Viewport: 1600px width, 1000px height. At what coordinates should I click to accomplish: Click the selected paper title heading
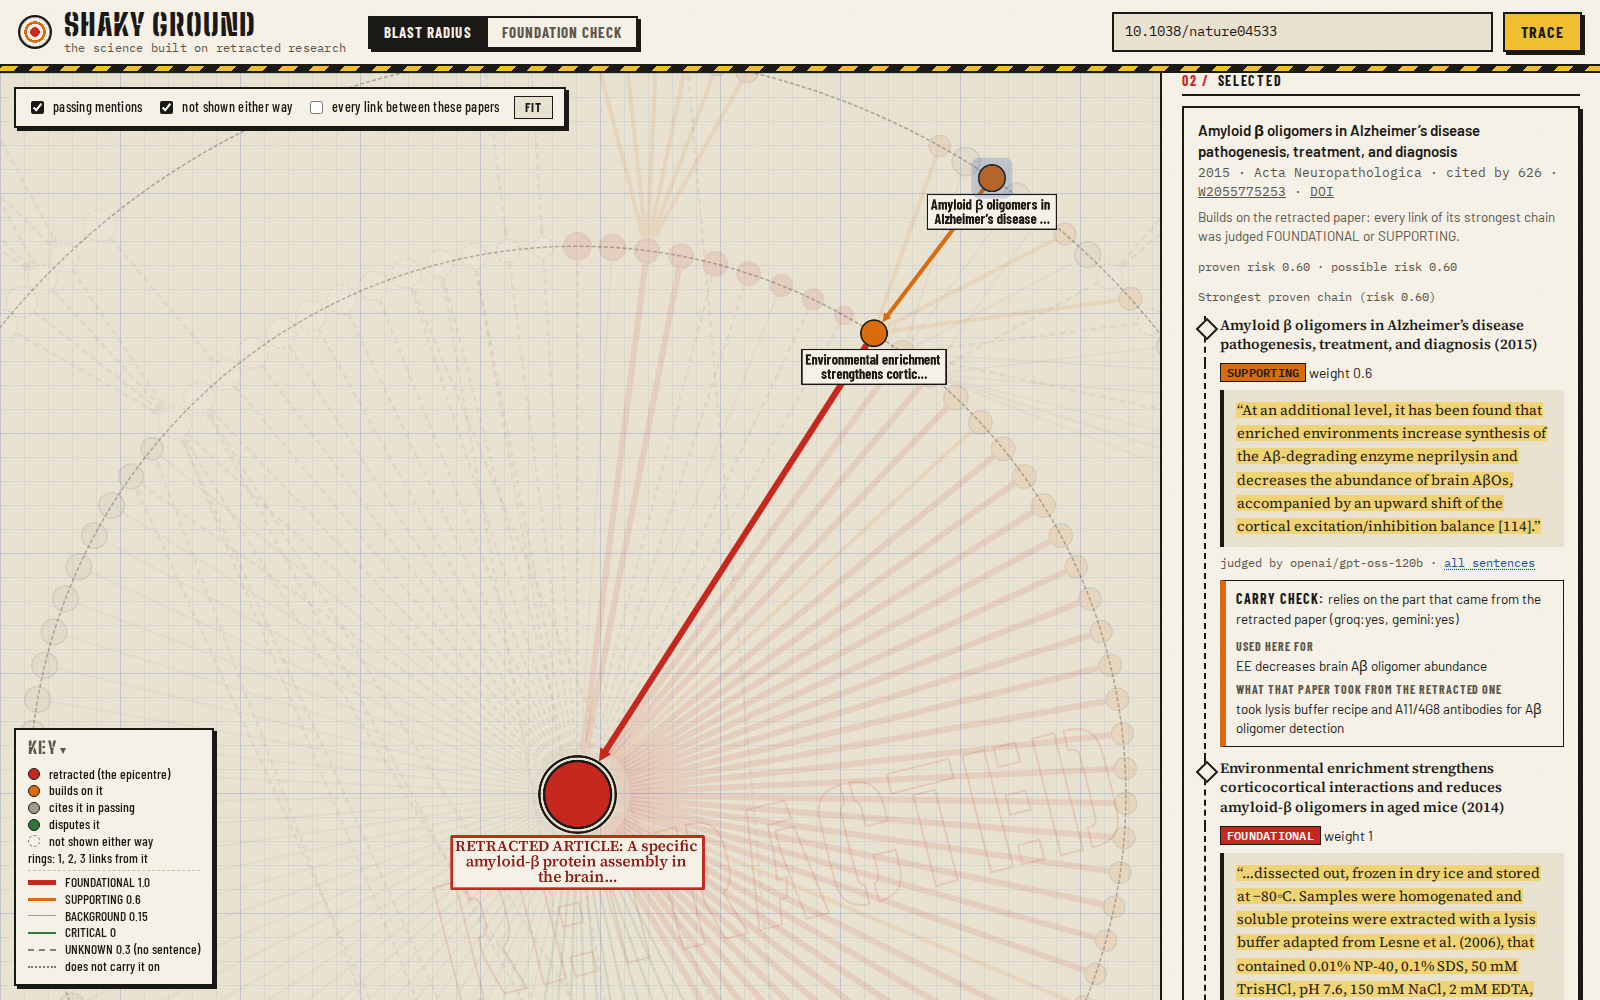point(1339,141)
